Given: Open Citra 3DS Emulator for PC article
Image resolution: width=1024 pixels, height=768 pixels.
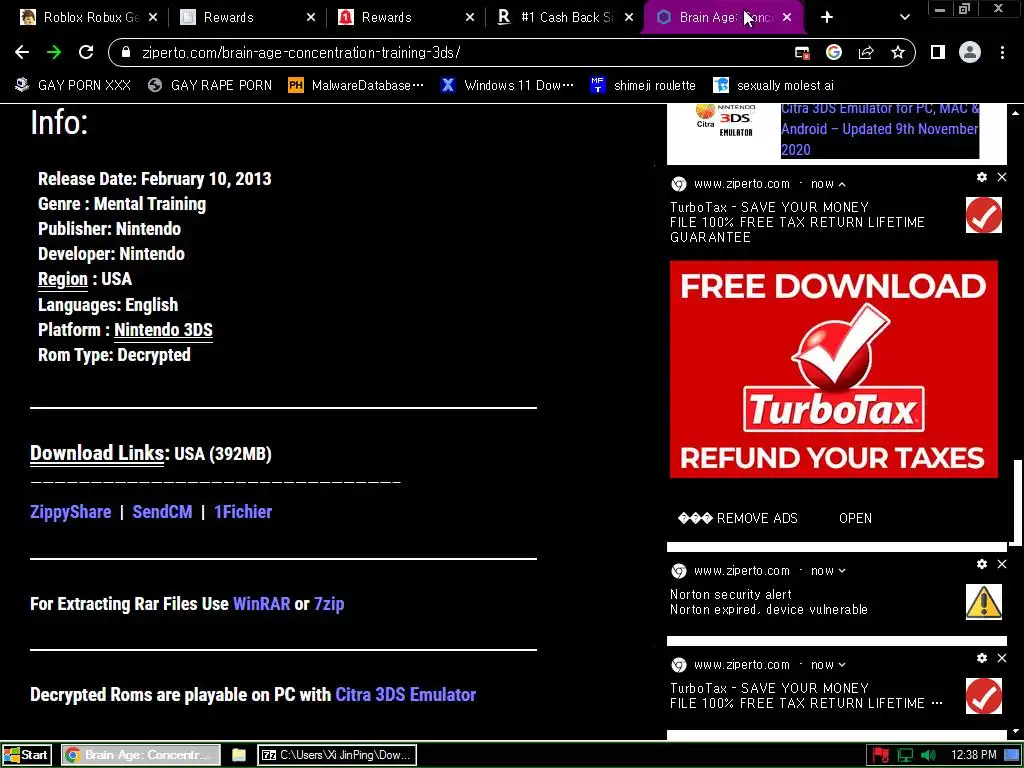Looking at the screenshot, I should tap(880, 129).
